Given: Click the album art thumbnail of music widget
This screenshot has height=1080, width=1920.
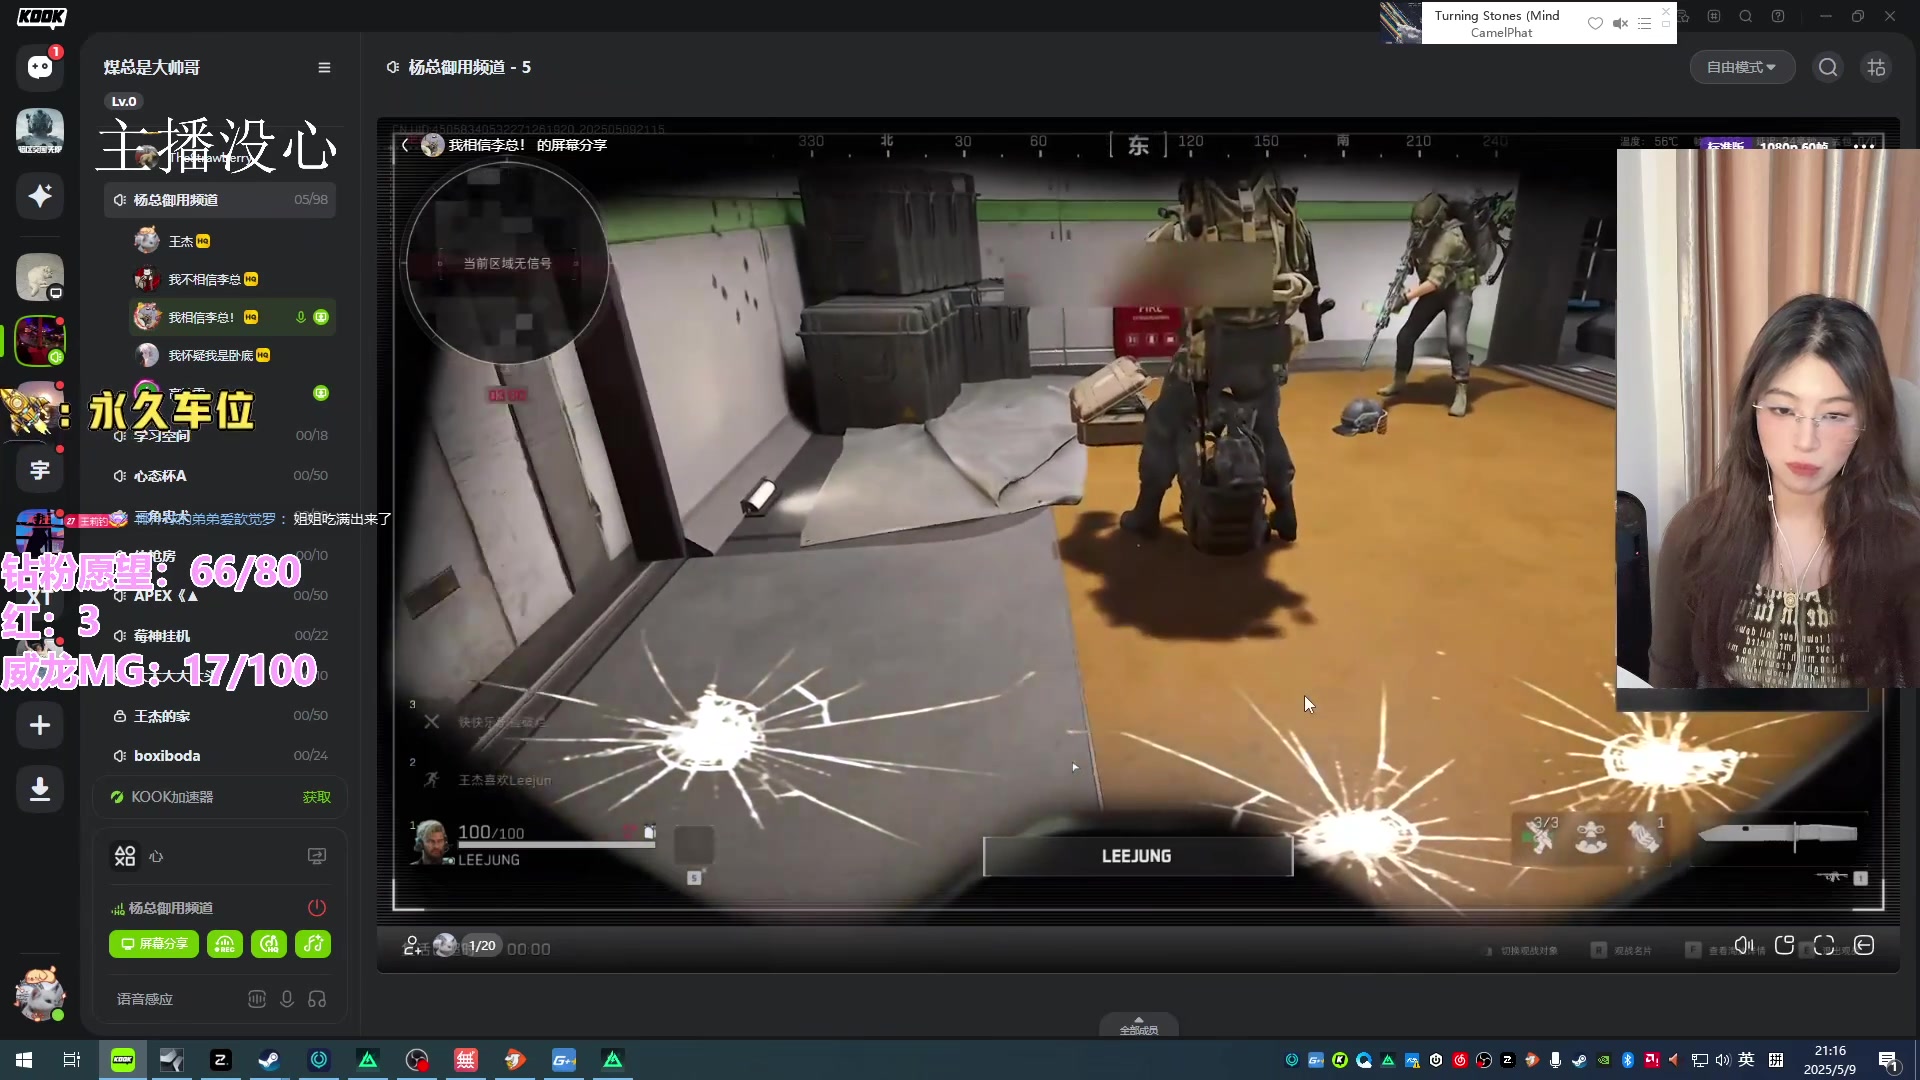Looking at the screenshot, I should coord(1401,22).
